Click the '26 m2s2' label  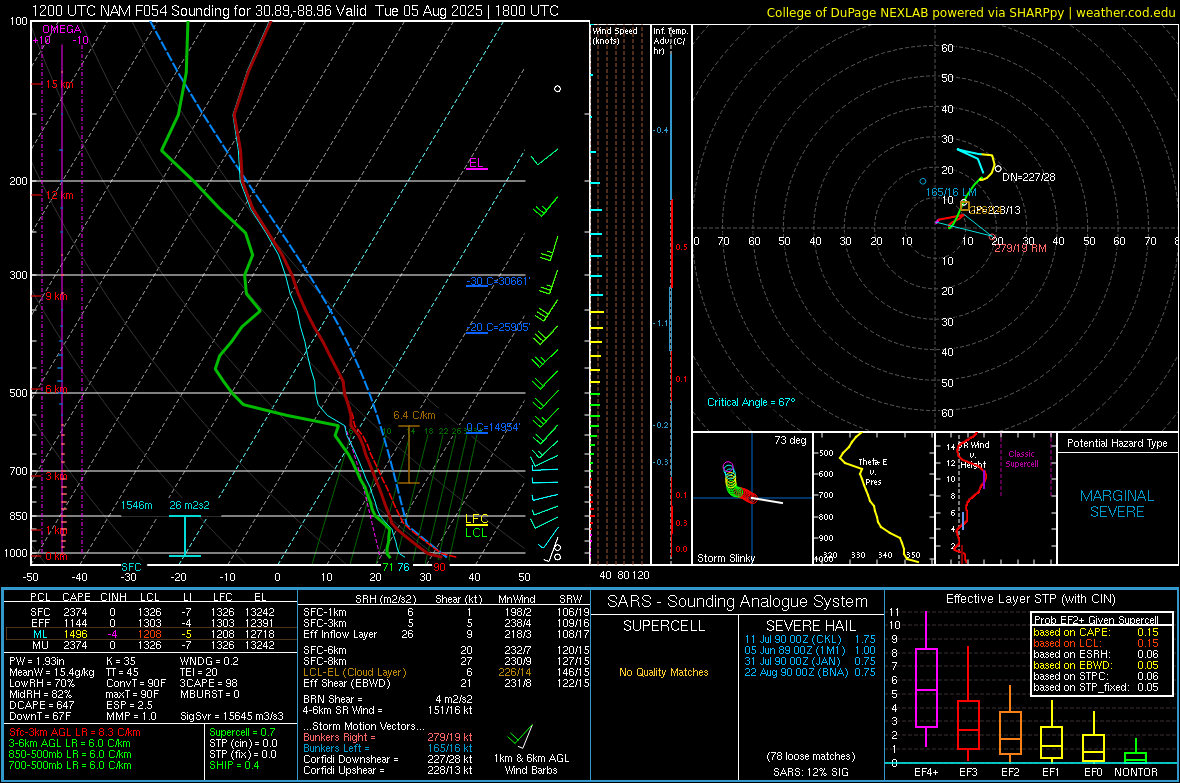pos(189,505)
